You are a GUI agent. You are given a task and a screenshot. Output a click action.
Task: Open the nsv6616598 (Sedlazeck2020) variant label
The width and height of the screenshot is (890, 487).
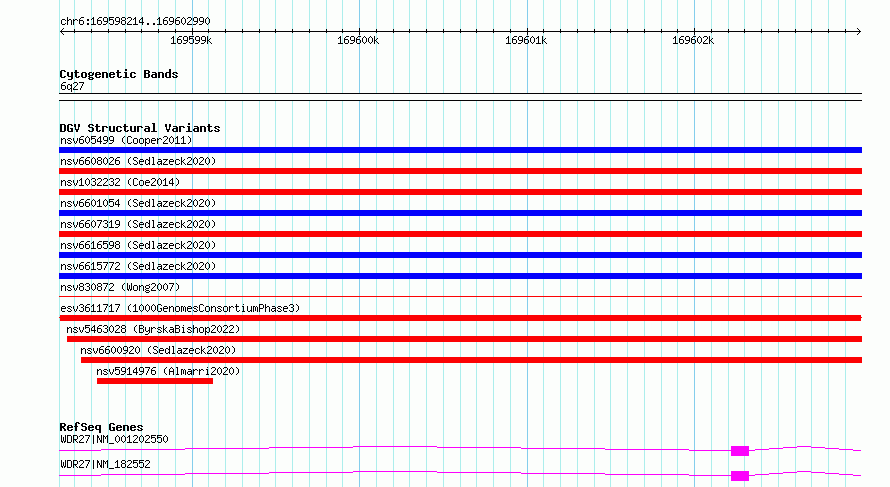(x=138, y=245)
